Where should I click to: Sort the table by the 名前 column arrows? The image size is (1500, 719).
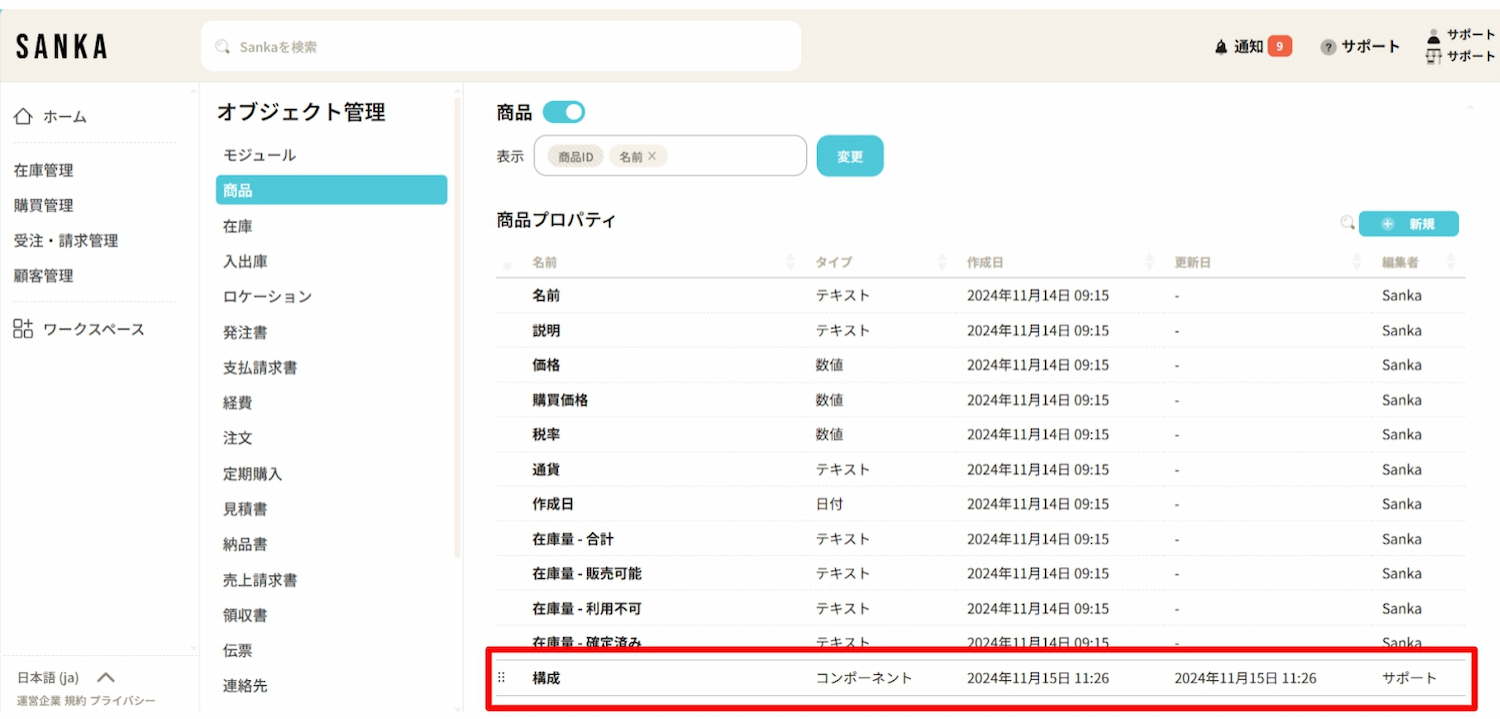coord(791,262)
